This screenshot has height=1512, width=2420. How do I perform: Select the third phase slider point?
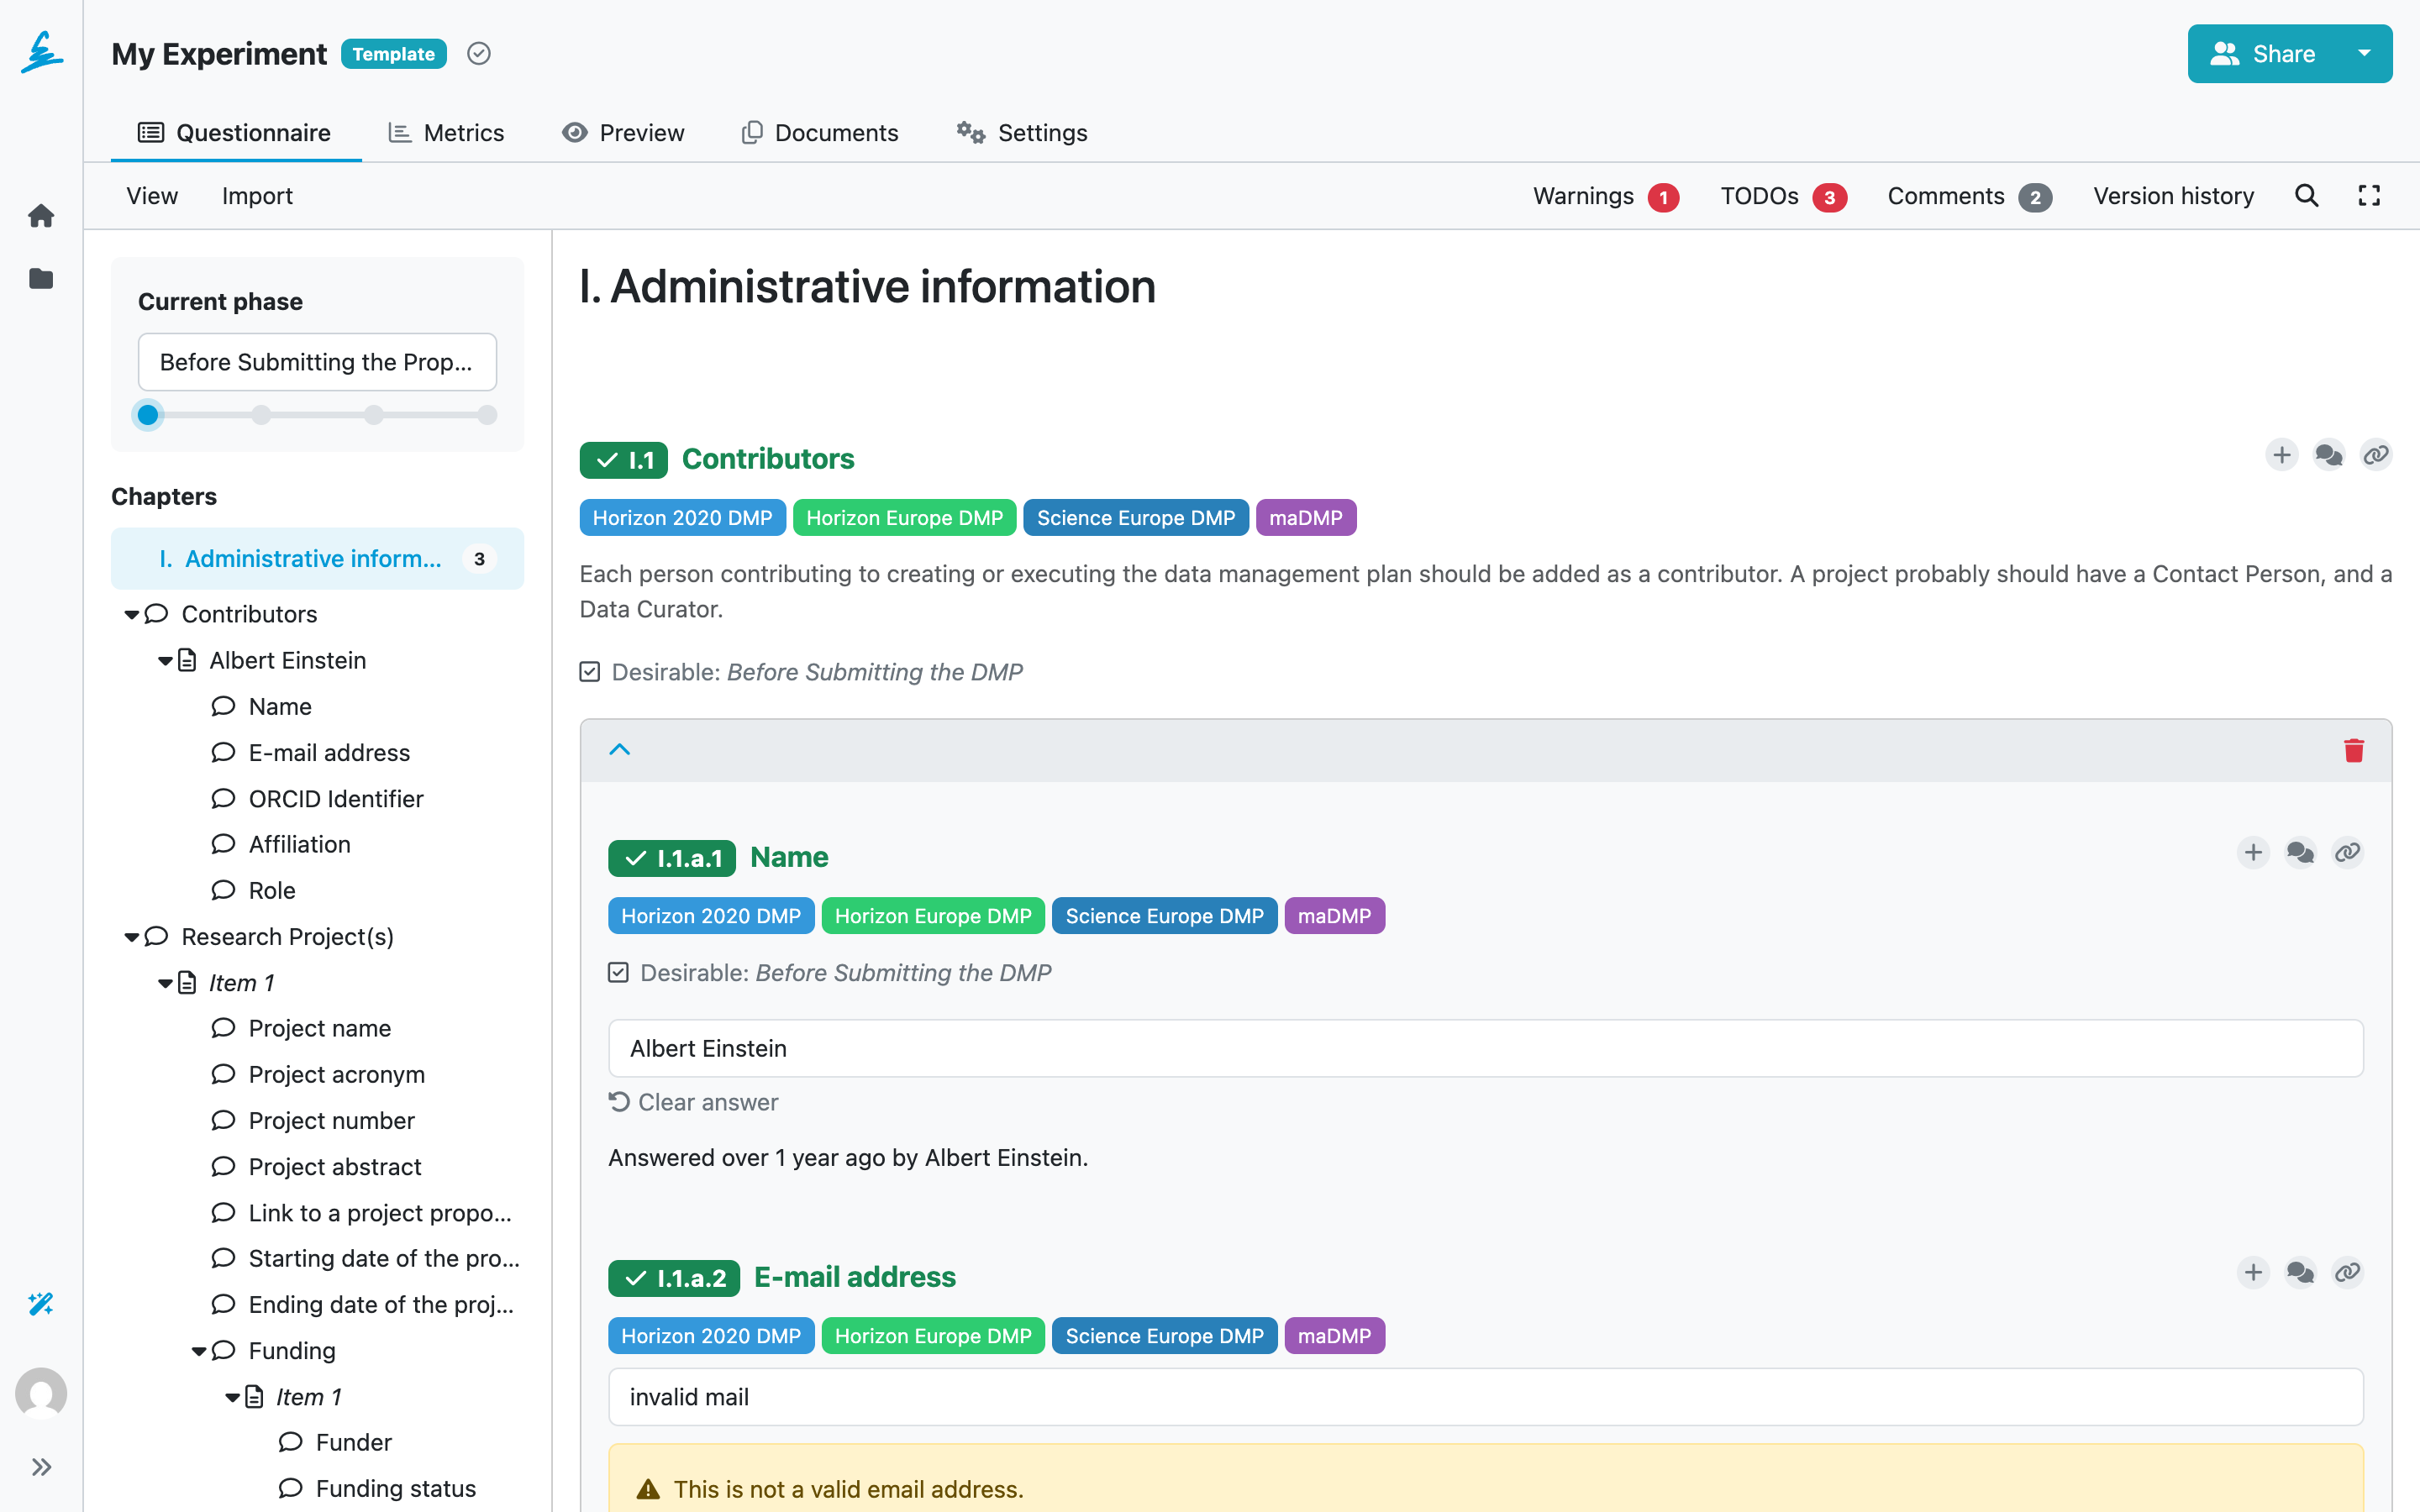pos(374,415)
